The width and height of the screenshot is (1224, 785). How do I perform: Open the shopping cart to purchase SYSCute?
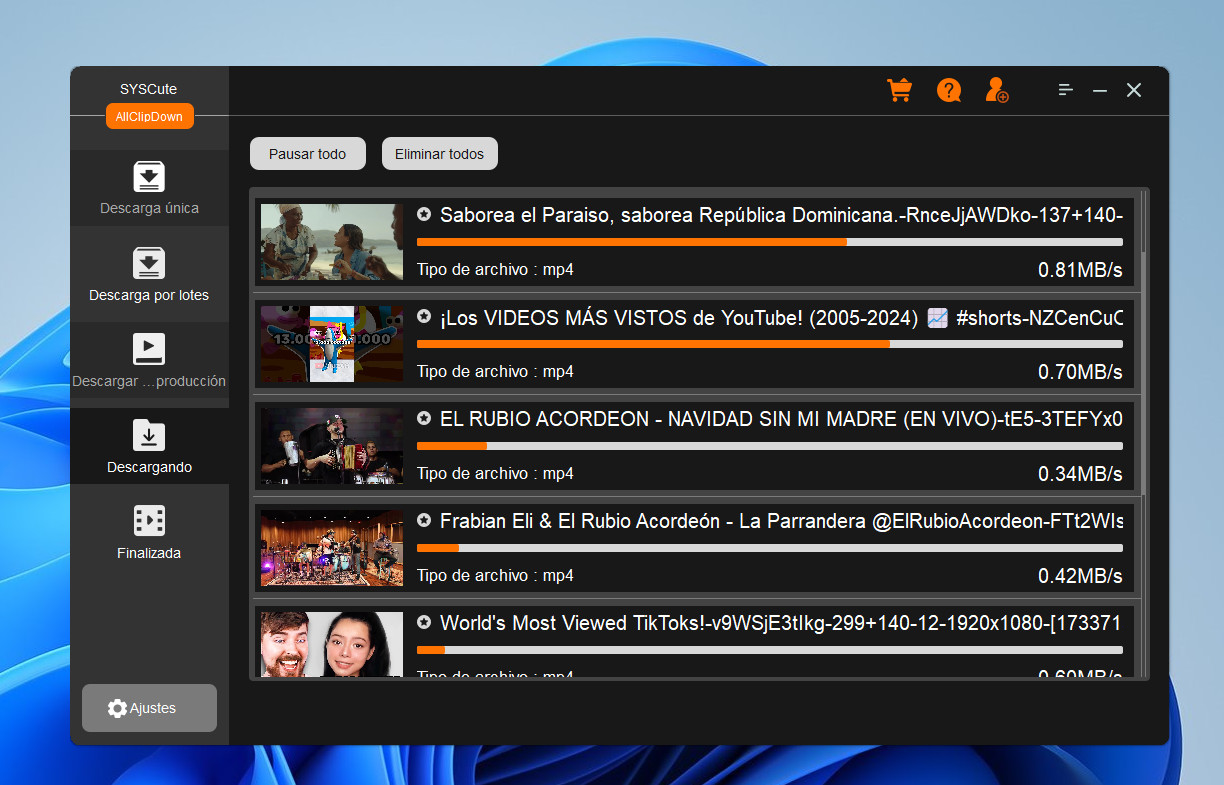pyautogui.click(x=899, y=90)
